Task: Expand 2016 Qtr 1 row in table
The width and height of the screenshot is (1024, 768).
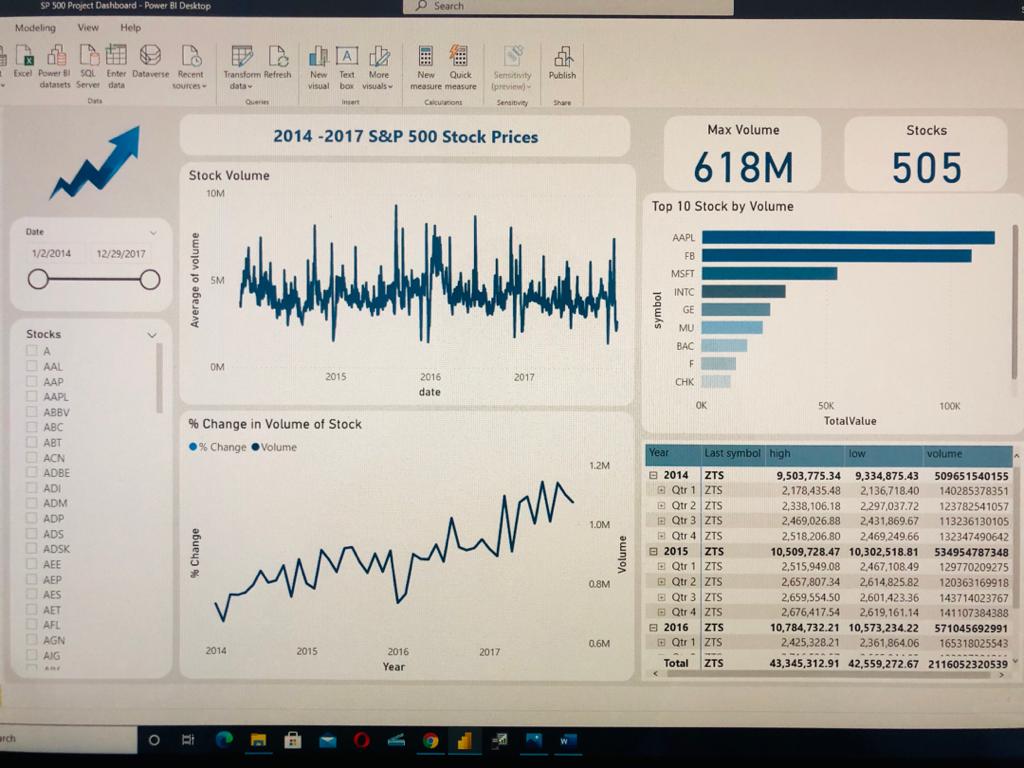Action: [x=661, y=643]
